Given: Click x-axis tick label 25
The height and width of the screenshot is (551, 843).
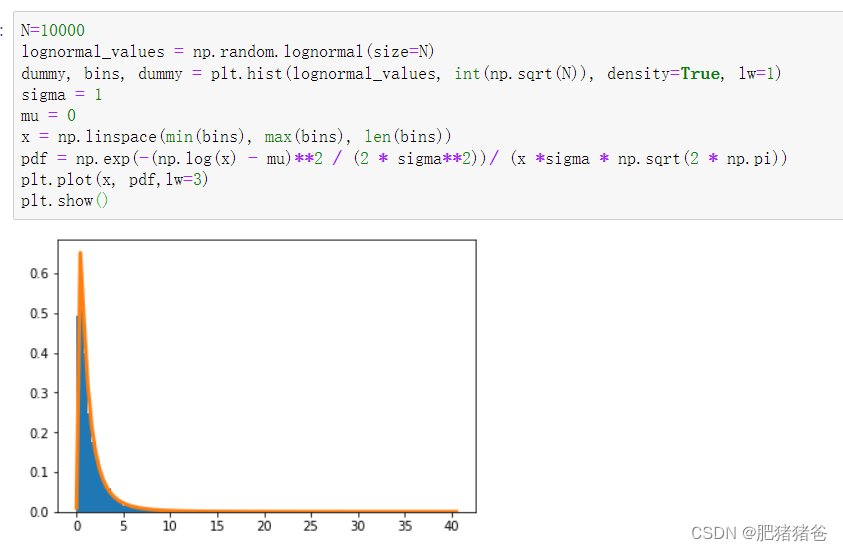Looking at the screenshot, I should [311, 526].
